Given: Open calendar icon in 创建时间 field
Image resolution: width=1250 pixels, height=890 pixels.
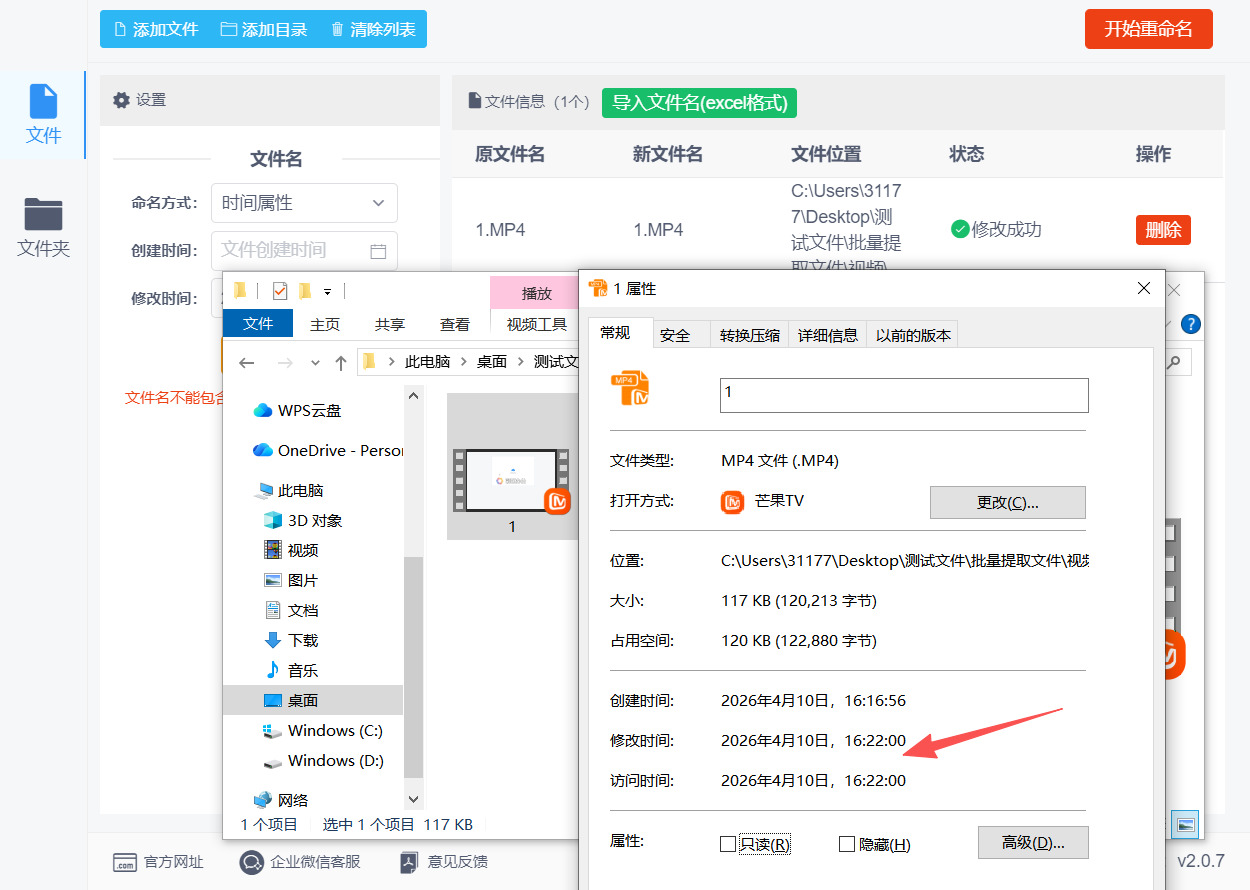Looking at the screenshot, I should 378,251.
